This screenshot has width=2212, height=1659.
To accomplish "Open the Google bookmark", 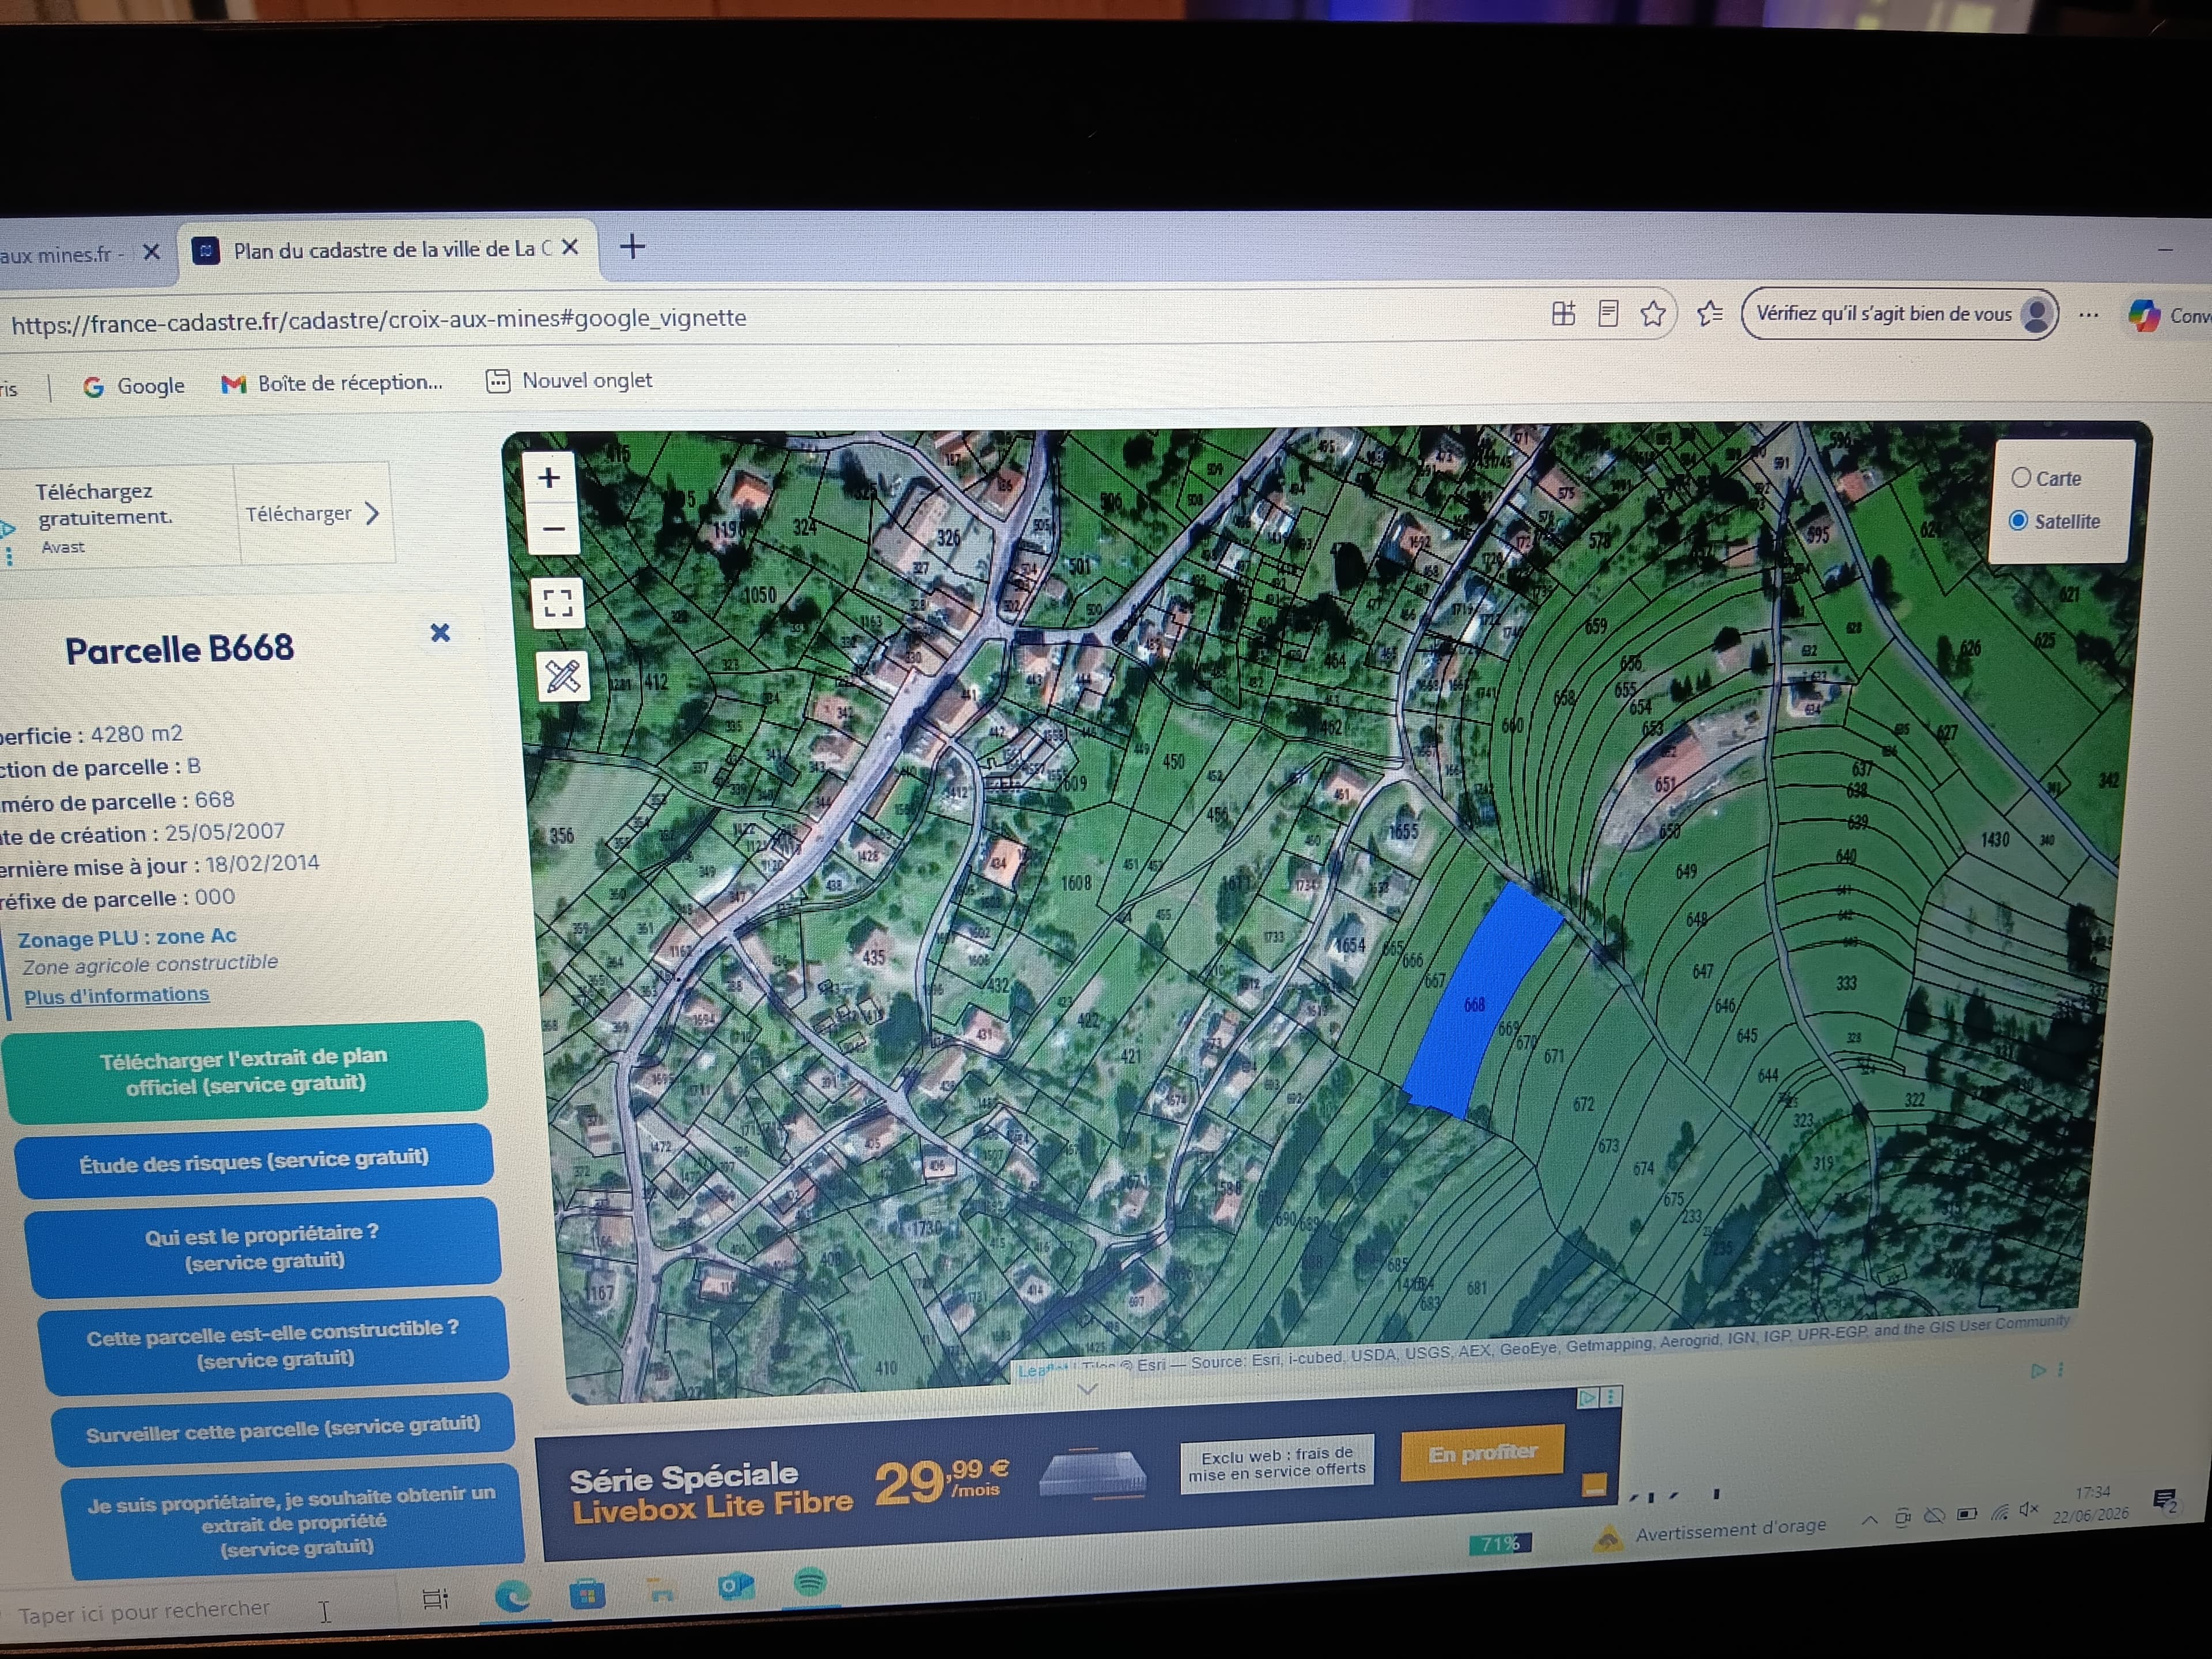I will click(x=134, y=386).
